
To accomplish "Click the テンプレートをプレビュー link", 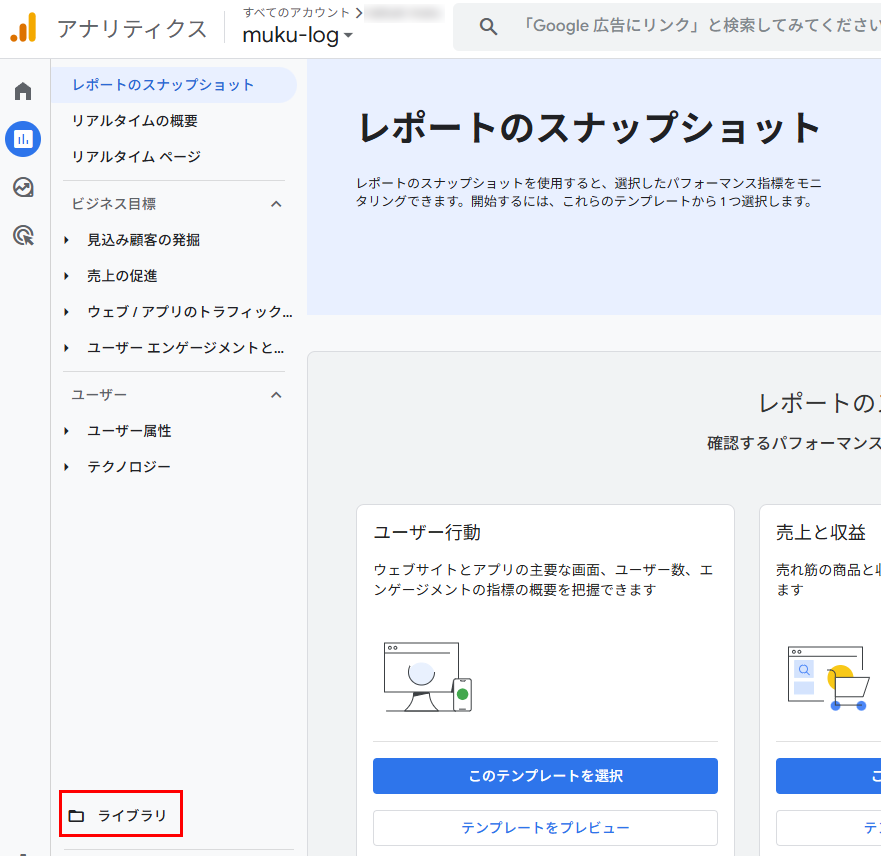I will tap(545, 828).
